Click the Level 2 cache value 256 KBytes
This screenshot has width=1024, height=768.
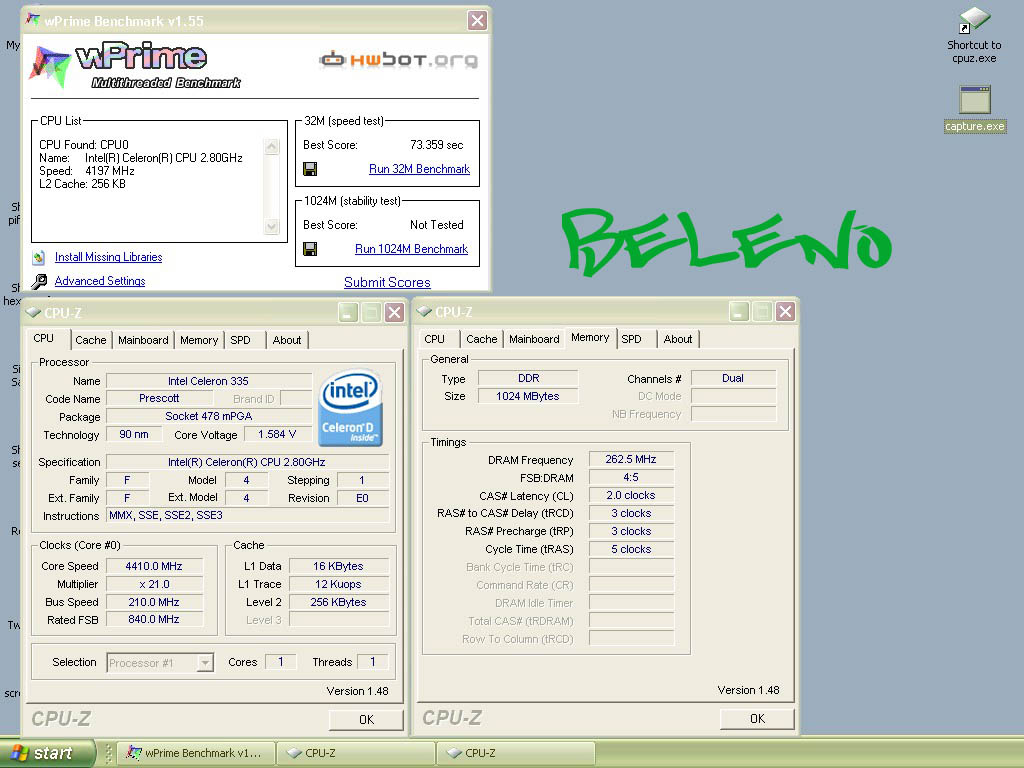tap(338, 602)
